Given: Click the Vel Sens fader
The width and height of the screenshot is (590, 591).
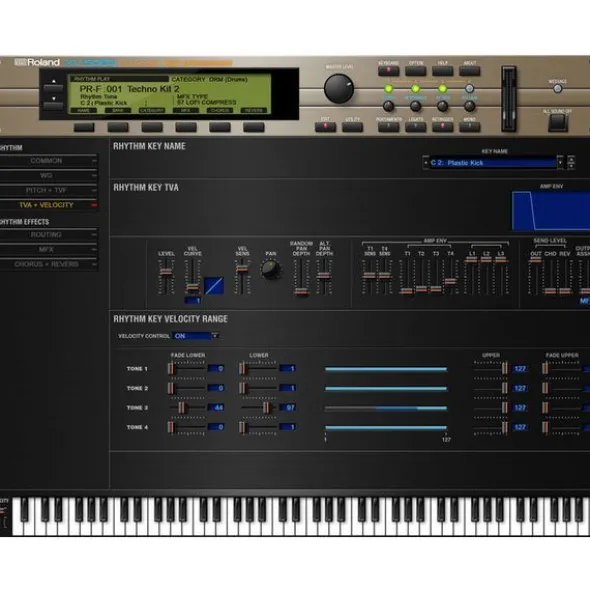Looking at the screenshot, I should point(242,269).
